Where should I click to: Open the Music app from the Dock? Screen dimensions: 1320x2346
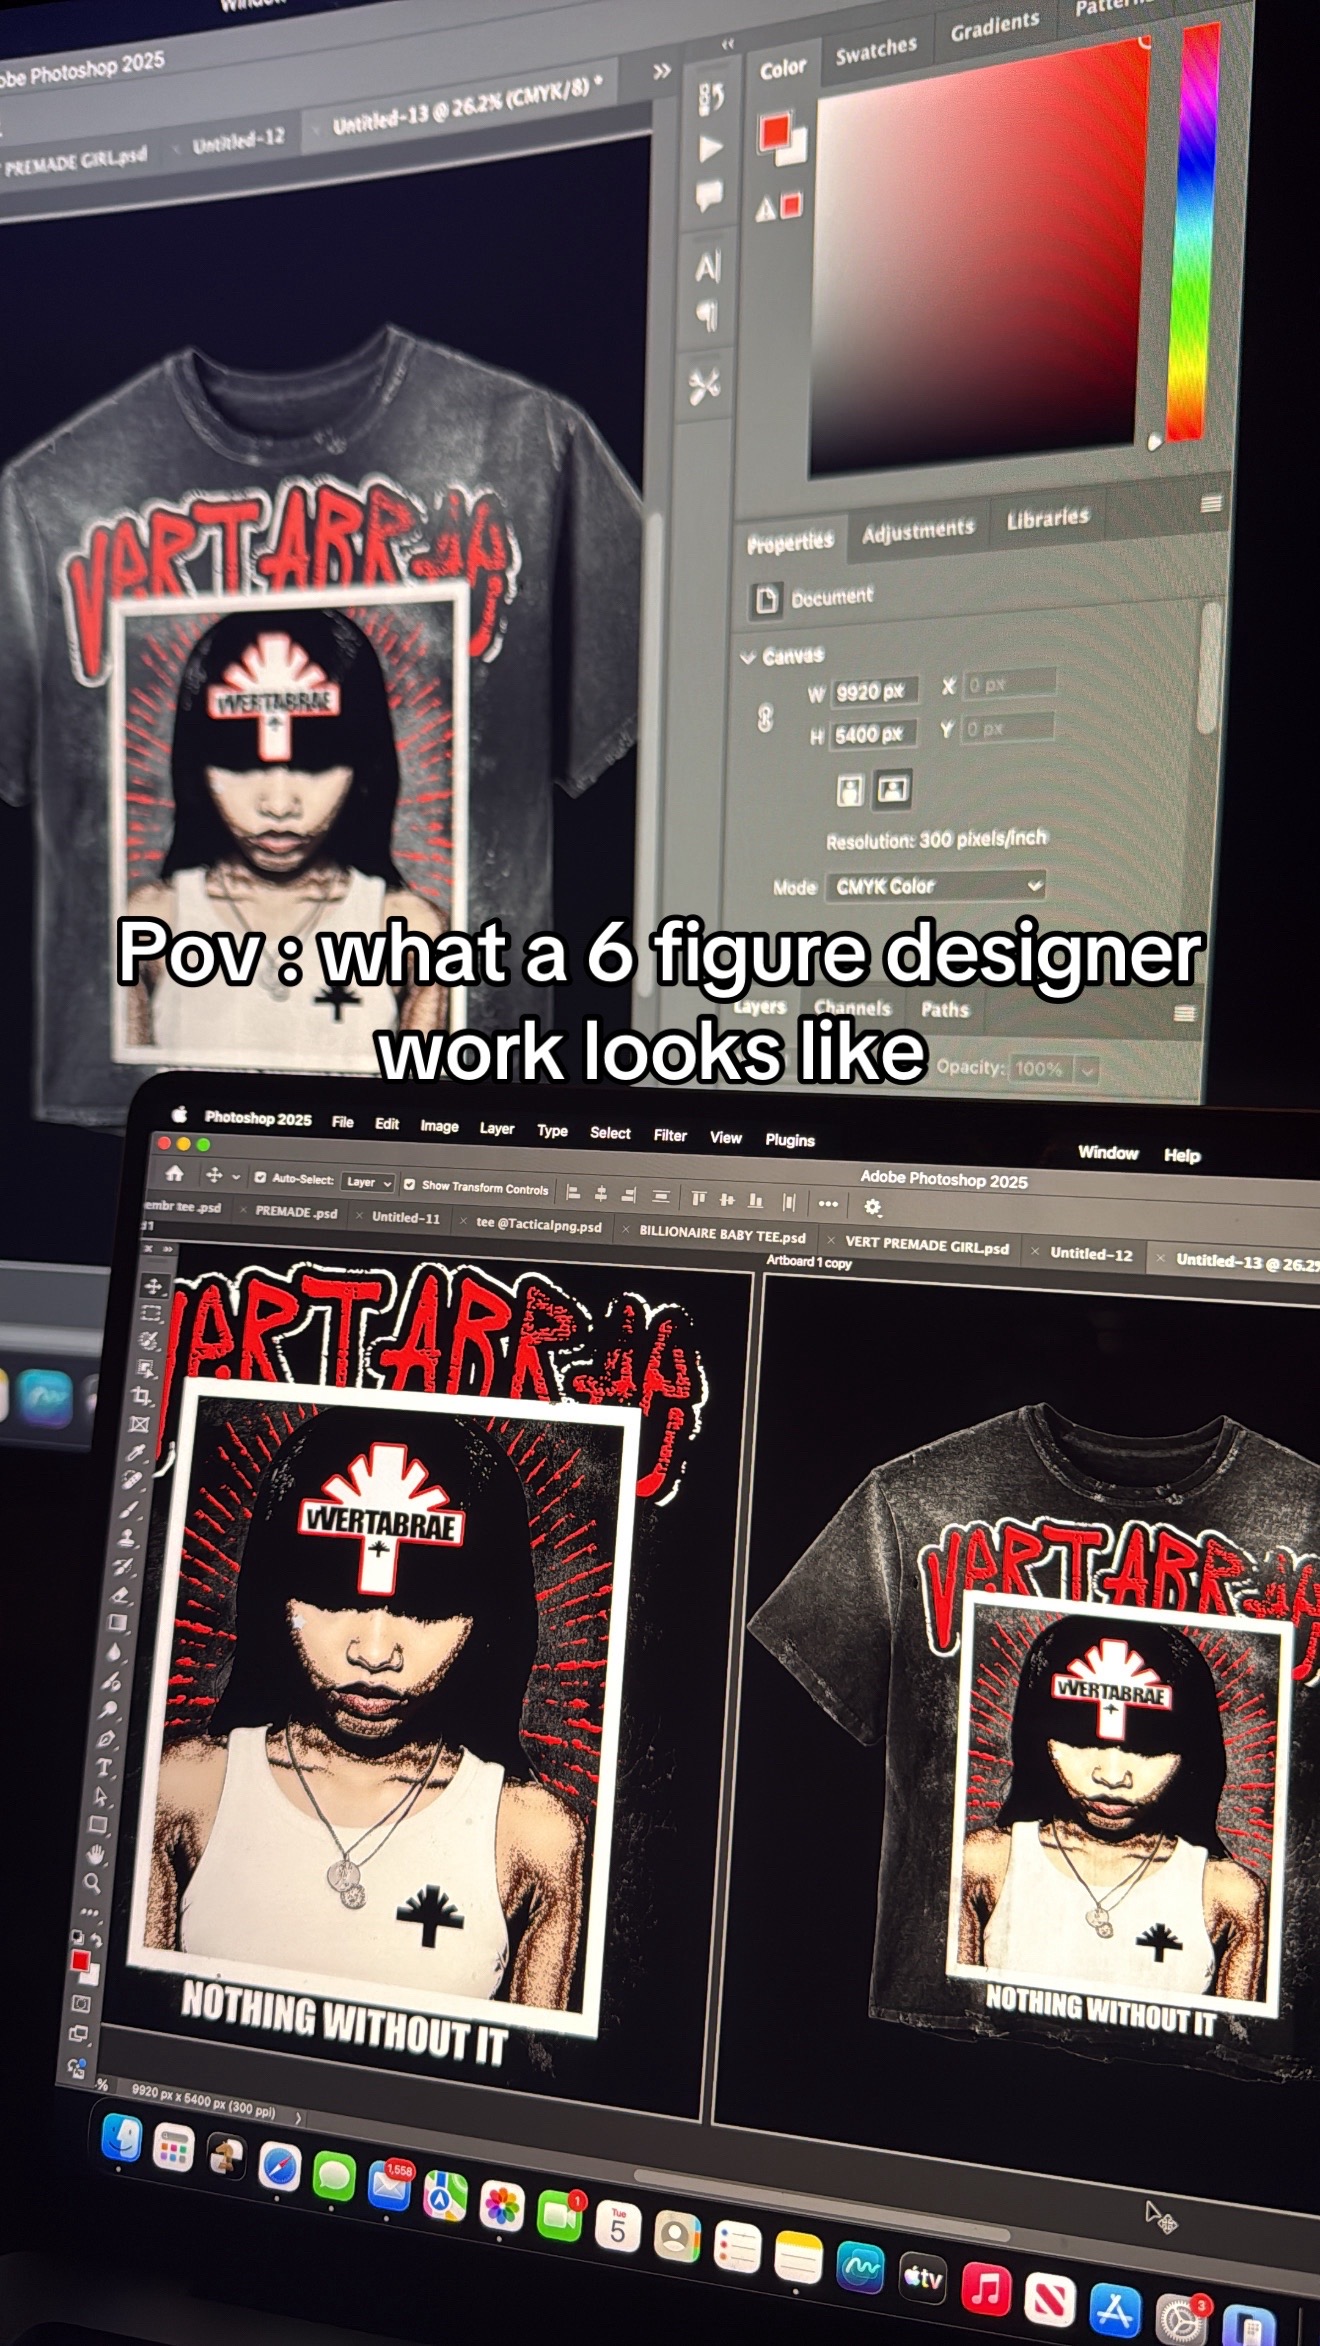pyautogui.click(x=985, y=2291)
